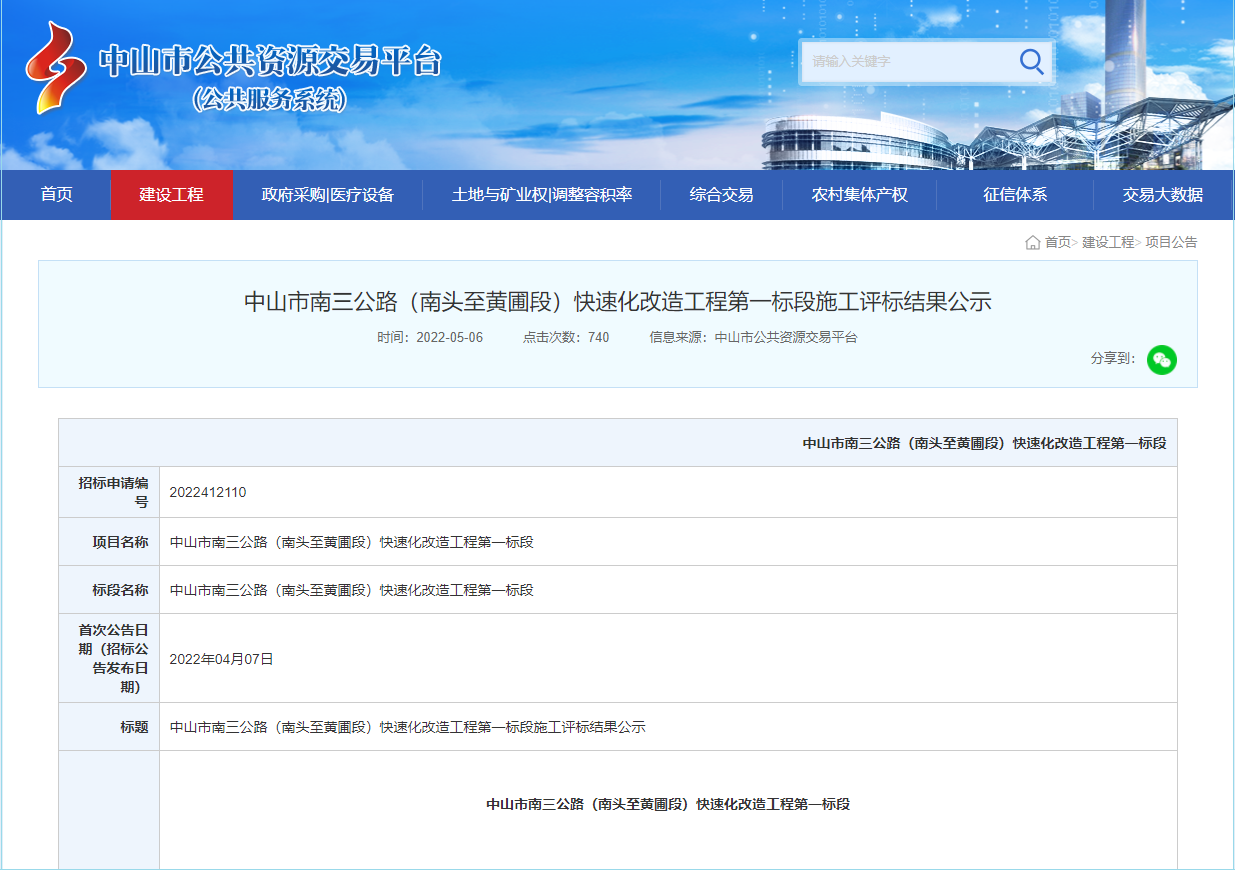Viewport: 1235px width, 870px height.
Task: Click the 首页 text link in the breadcrumb
Action: point(1057,243)
